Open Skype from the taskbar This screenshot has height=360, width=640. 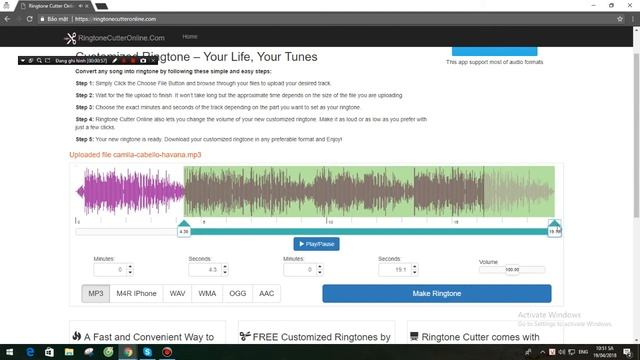pos(147,352)
